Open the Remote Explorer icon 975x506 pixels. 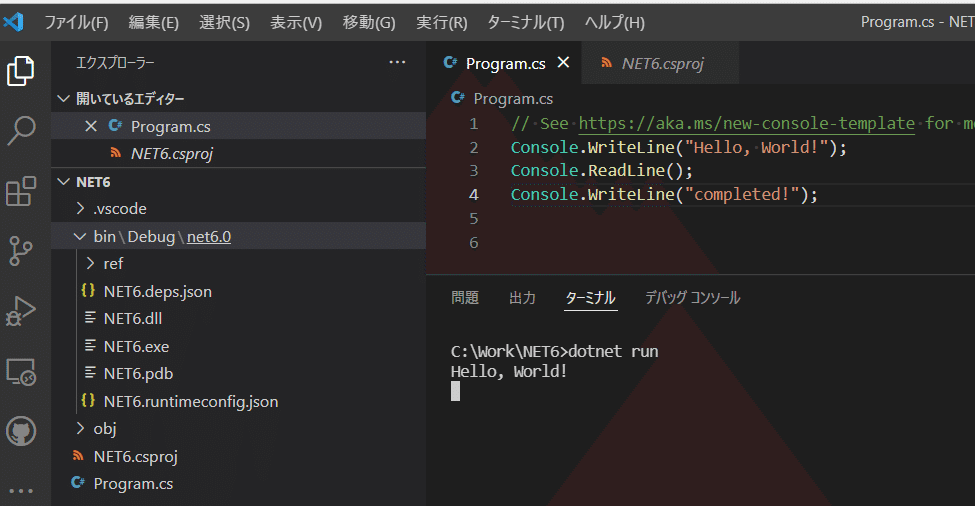(21, 371)
